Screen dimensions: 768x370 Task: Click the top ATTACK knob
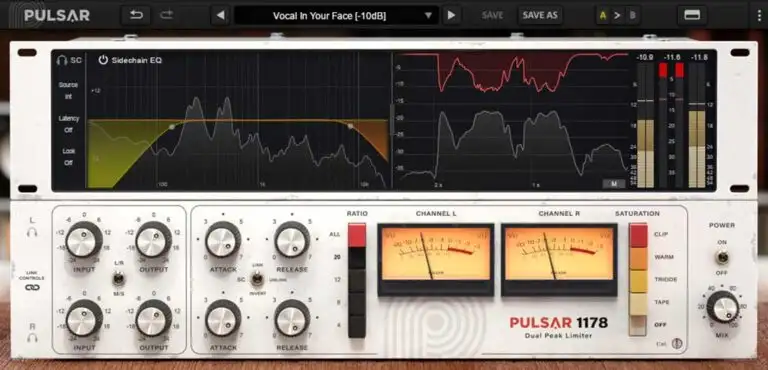[223, 240]
